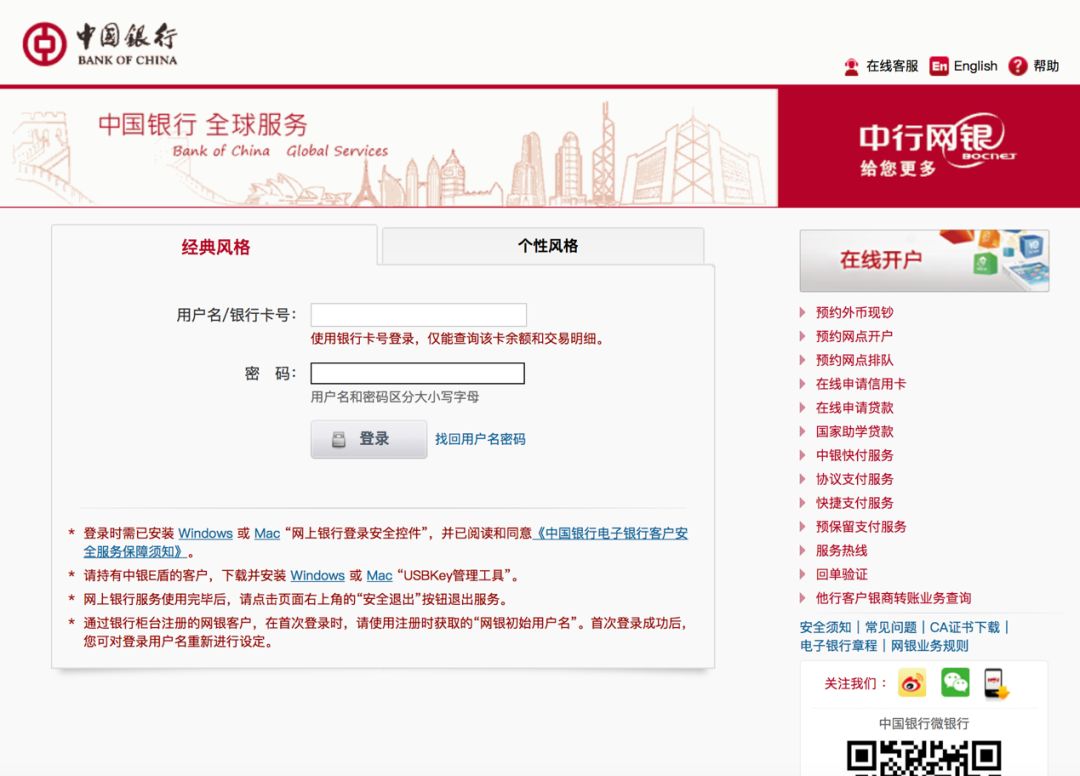Select the 经典风格 tab
Screen dimensions: 1080x776
(213, 245)
